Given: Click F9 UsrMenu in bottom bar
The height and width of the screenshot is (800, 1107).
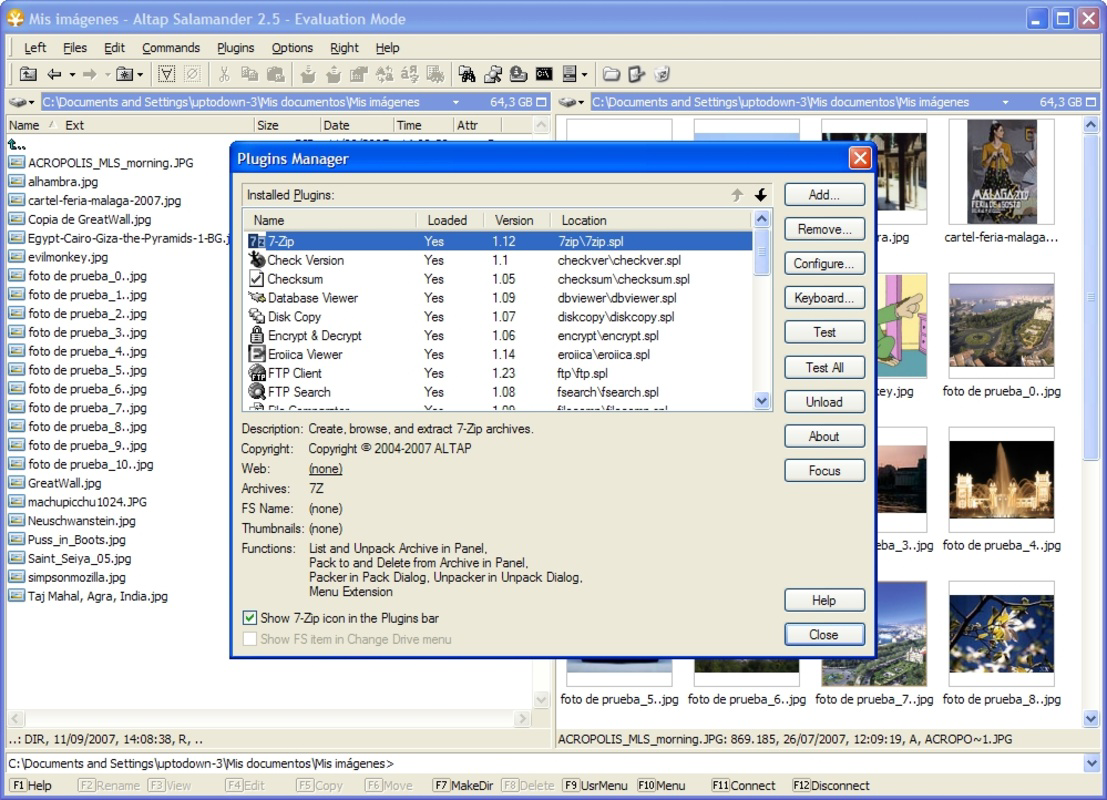Looking at the screenshot, I should click(595, 786).
